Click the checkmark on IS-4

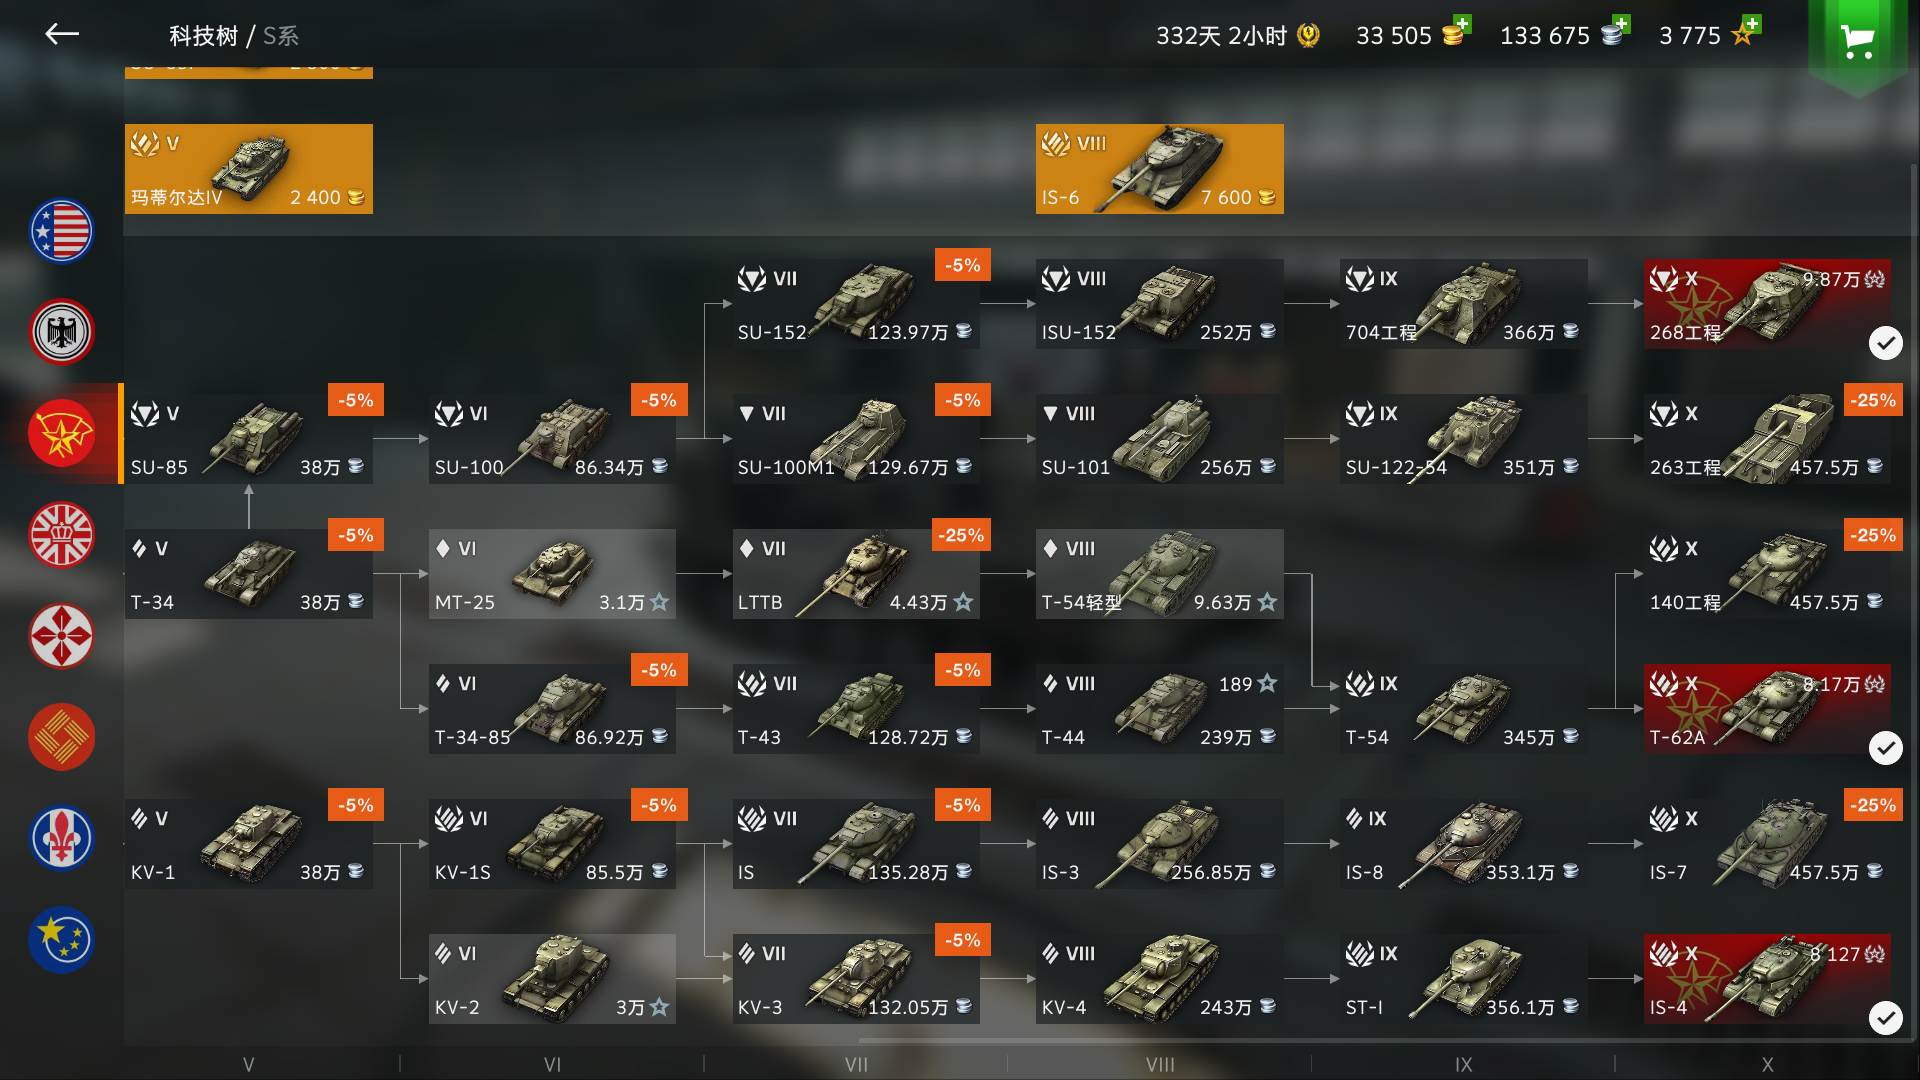(1886, 1018)
